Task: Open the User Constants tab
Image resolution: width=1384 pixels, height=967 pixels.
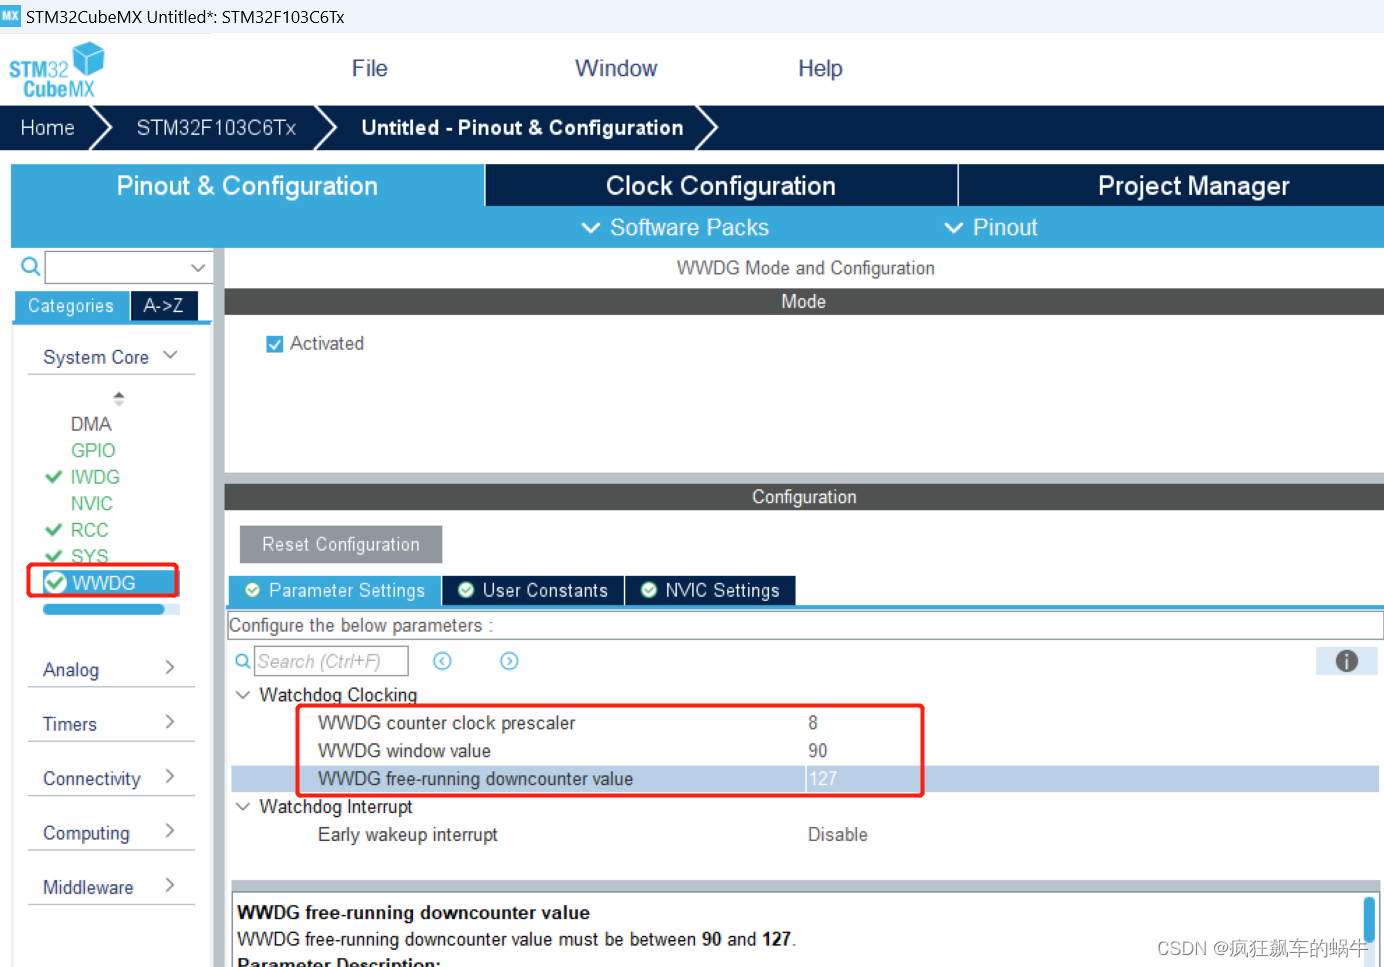Action: tap(533, 590)
